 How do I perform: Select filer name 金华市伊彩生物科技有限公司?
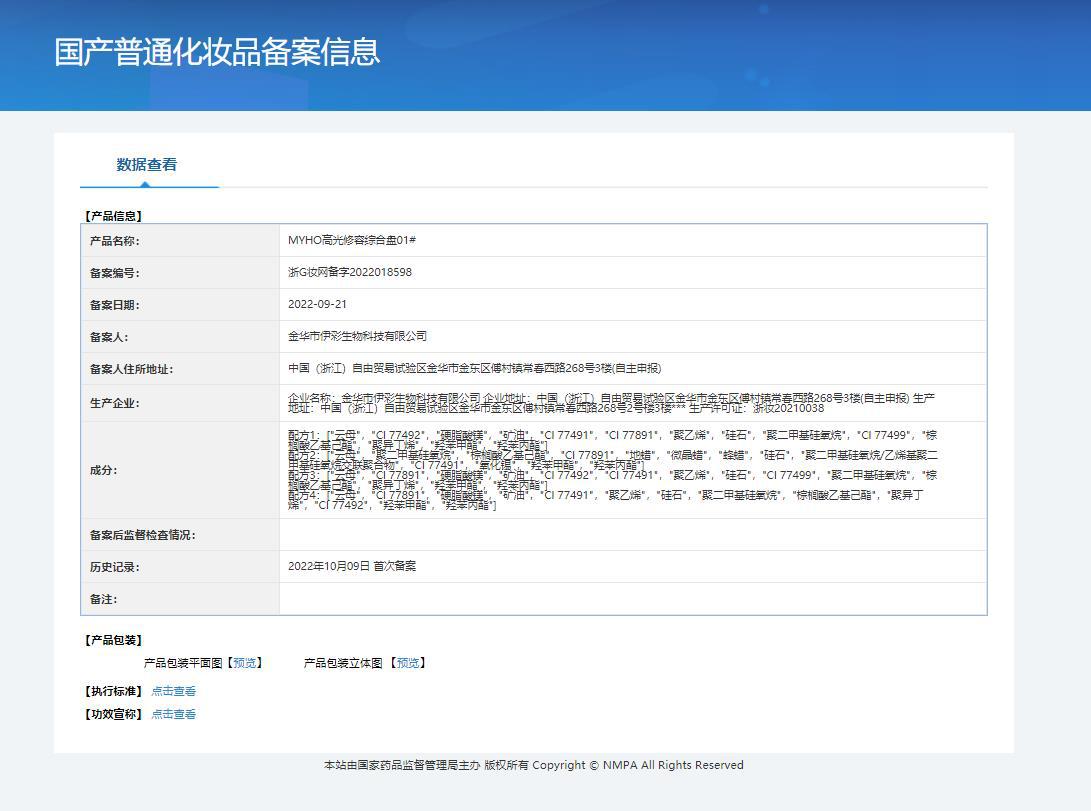358,336
